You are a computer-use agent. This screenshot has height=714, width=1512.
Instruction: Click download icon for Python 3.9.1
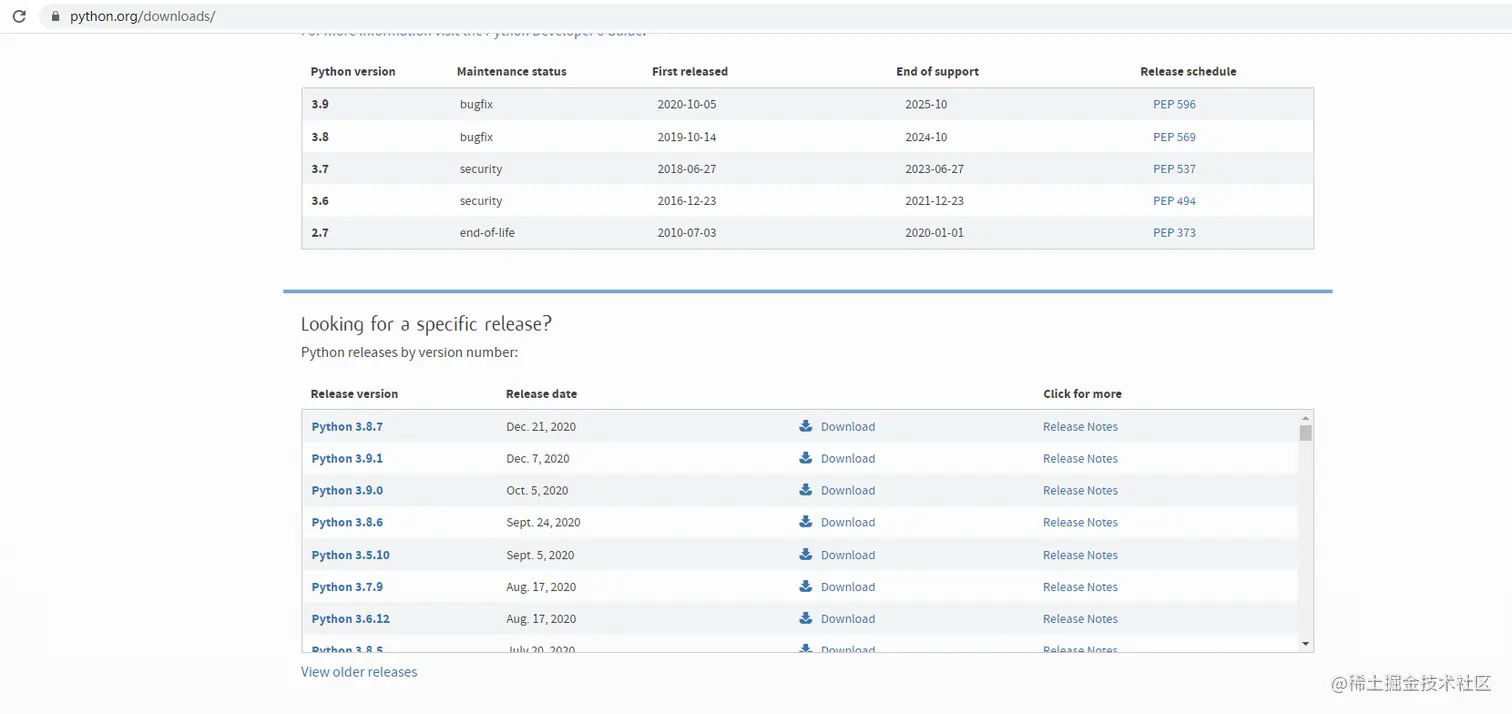[806, 458]
